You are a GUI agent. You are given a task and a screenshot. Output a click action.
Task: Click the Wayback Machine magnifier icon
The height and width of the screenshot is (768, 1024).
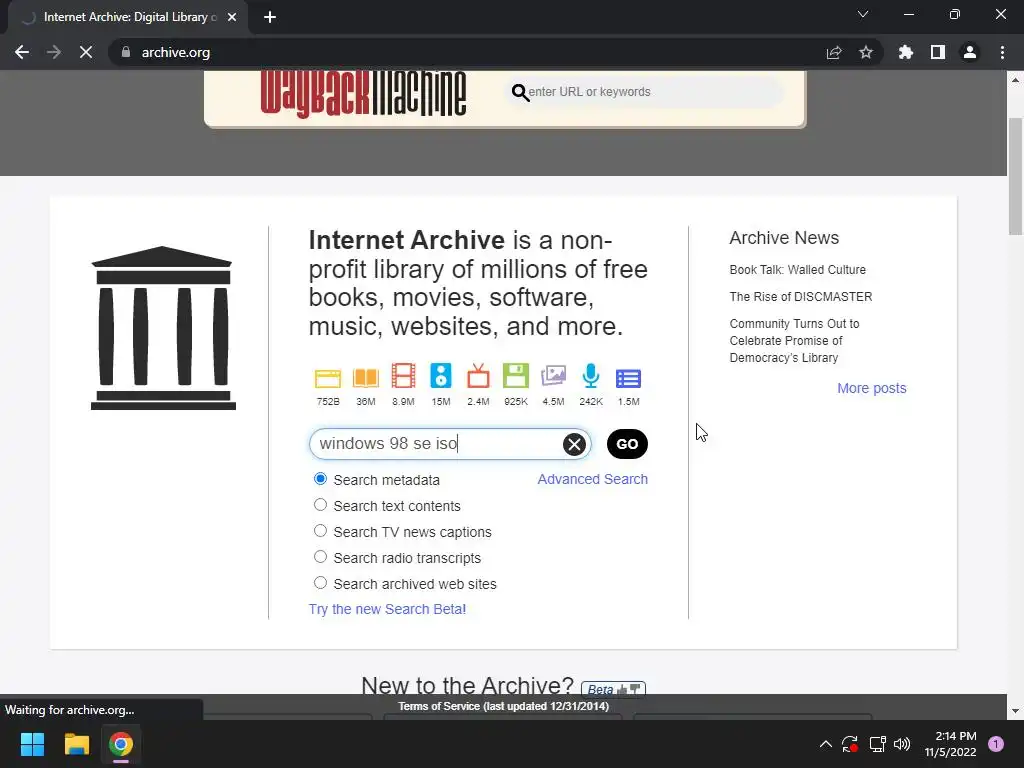tap(520, 93)
